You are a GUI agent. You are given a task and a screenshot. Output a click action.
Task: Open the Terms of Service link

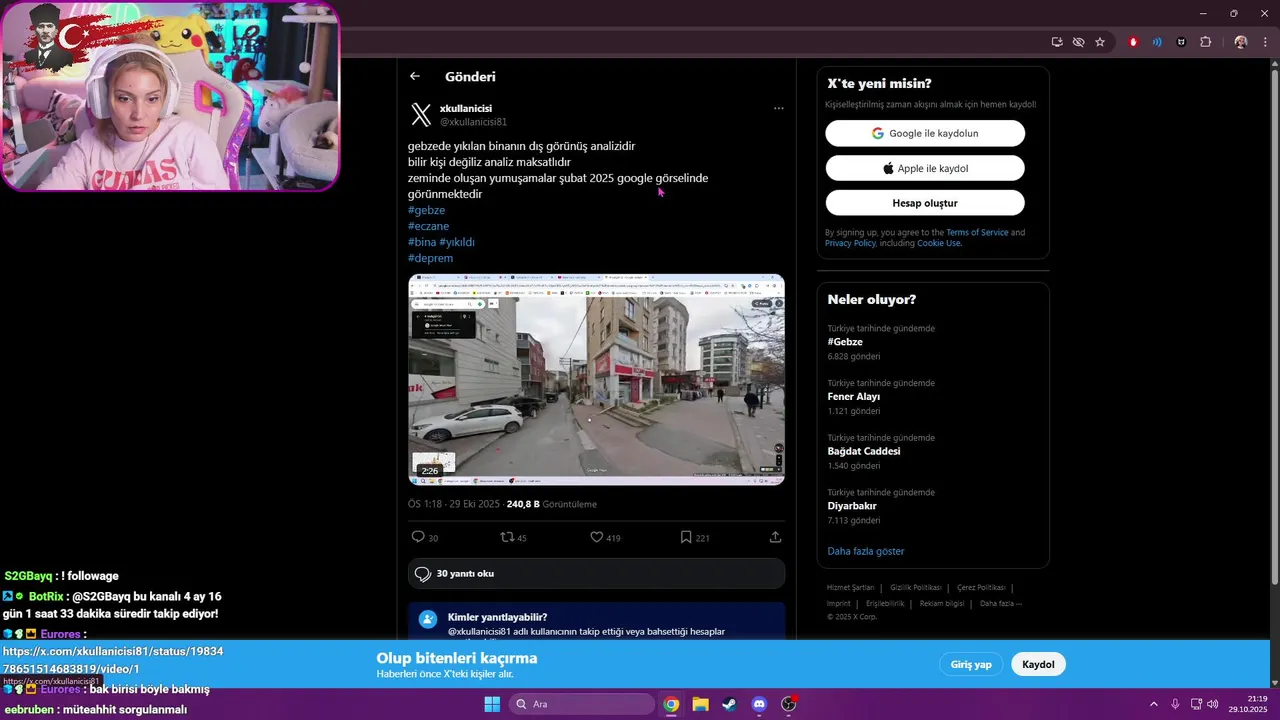(x=977, y=232)
